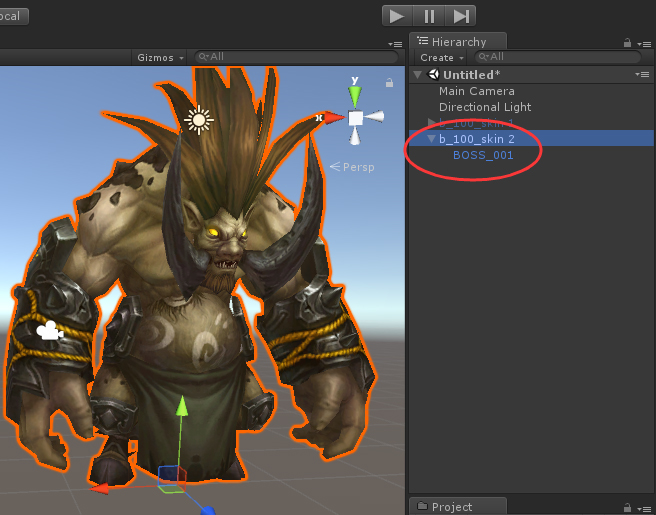Click the green Y axis gizmo cone
656x515 pixels.
[355, 97]
